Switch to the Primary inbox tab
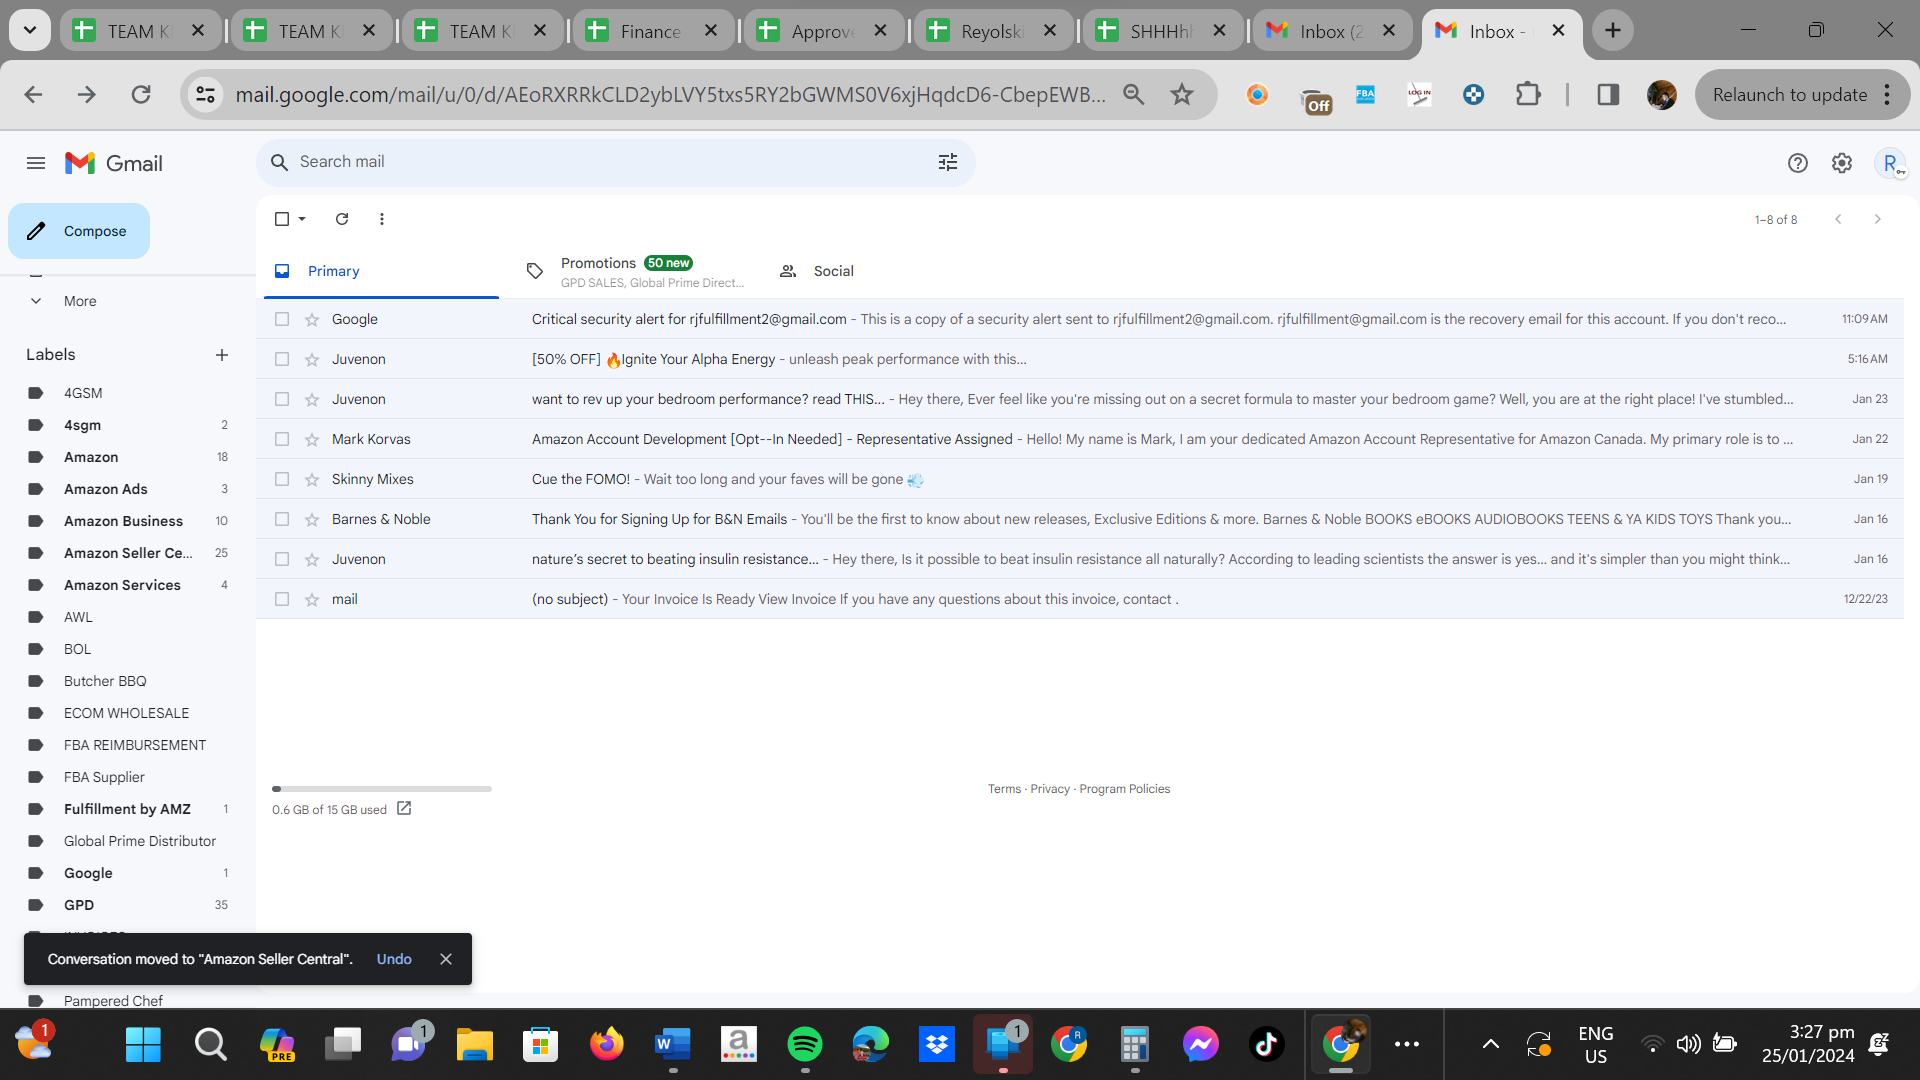Image resolution: width=1920 pixels, height=1080 pixels. pyautogui.click(x=381, y=271)
